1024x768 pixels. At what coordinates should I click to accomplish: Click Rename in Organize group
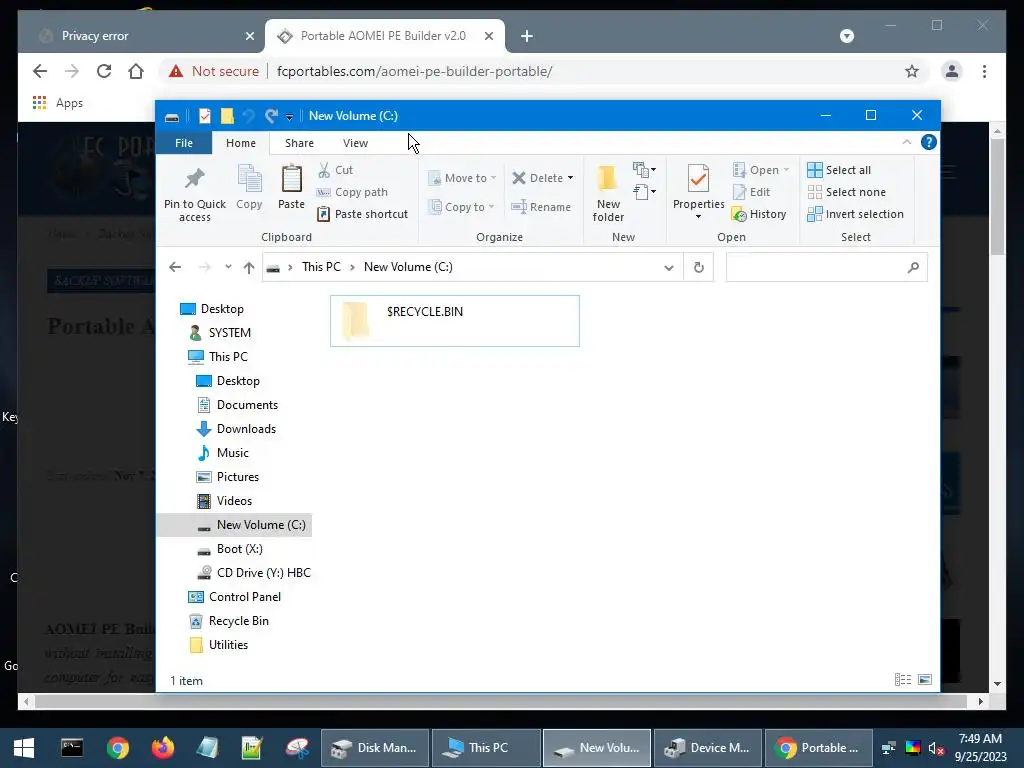click(x=541, y=207)
